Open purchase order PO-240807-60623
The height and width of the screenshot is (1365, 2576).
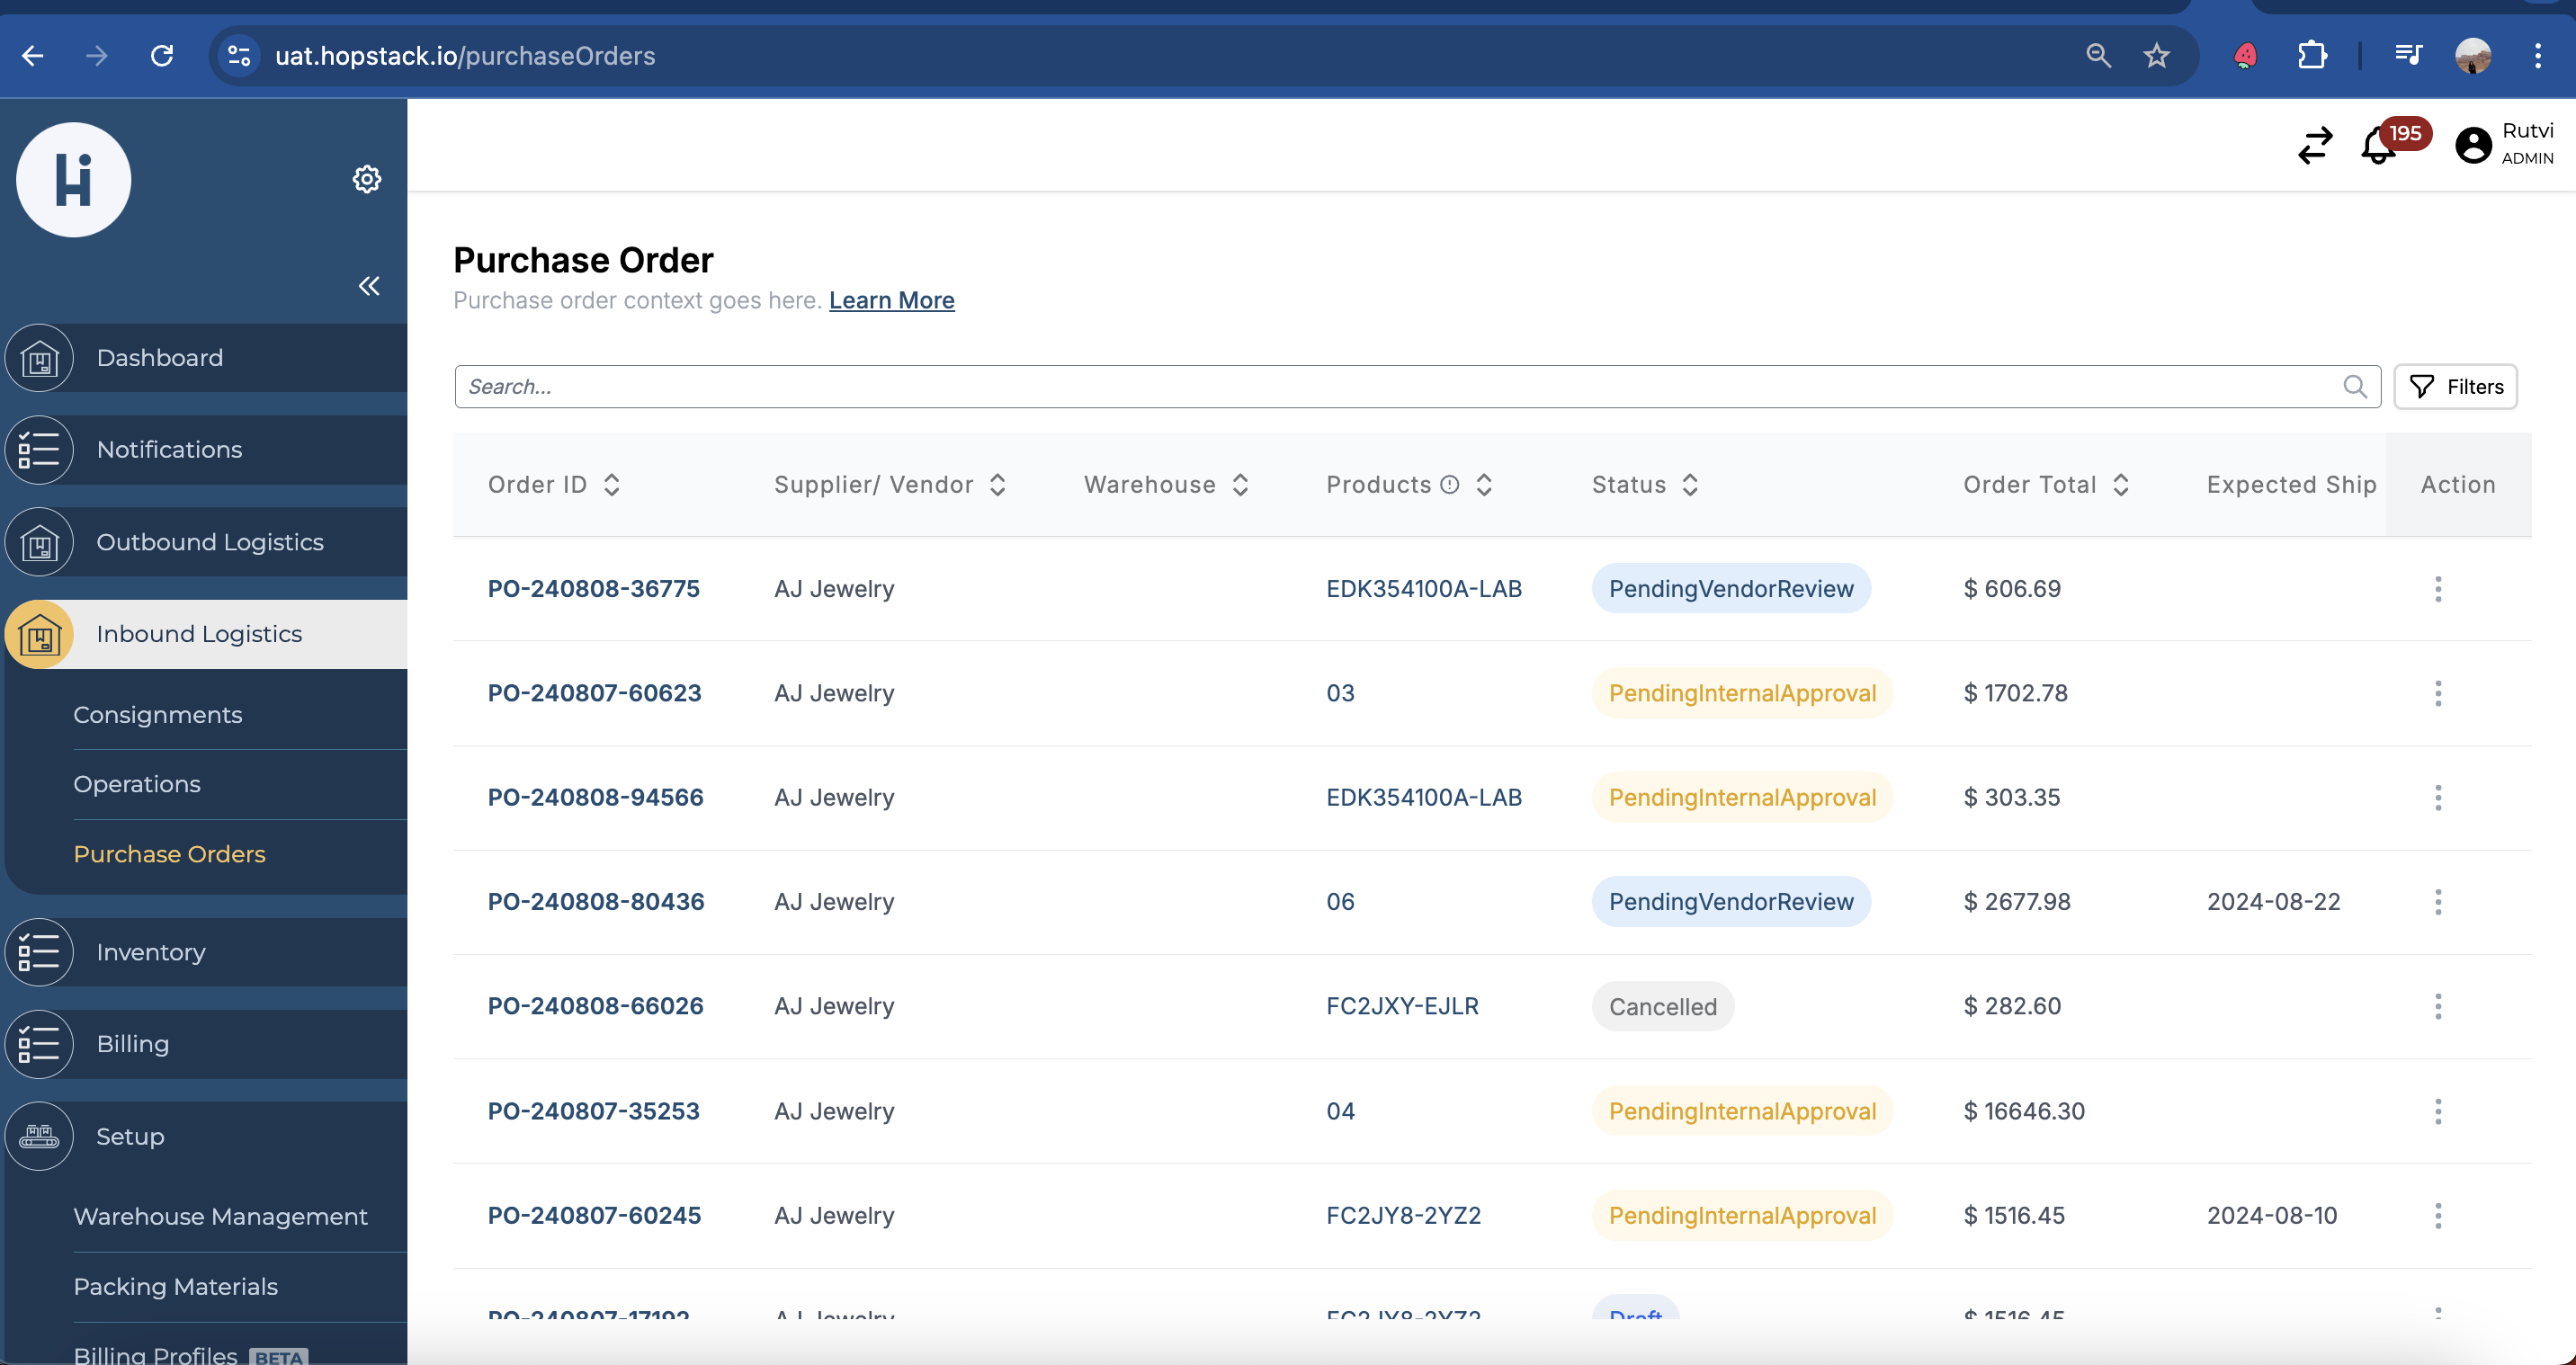[594, 692]
